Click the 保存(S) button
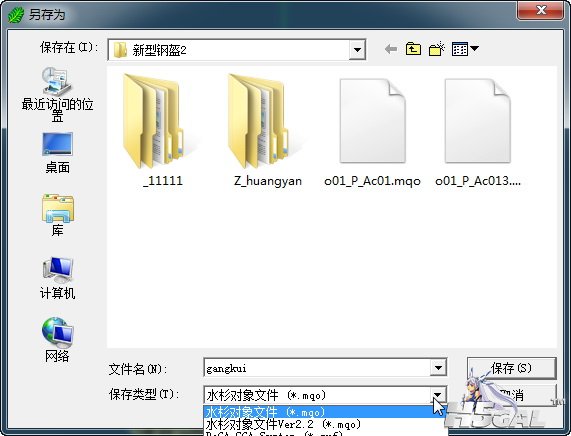 pyautogui.click(x=512, y=368)
